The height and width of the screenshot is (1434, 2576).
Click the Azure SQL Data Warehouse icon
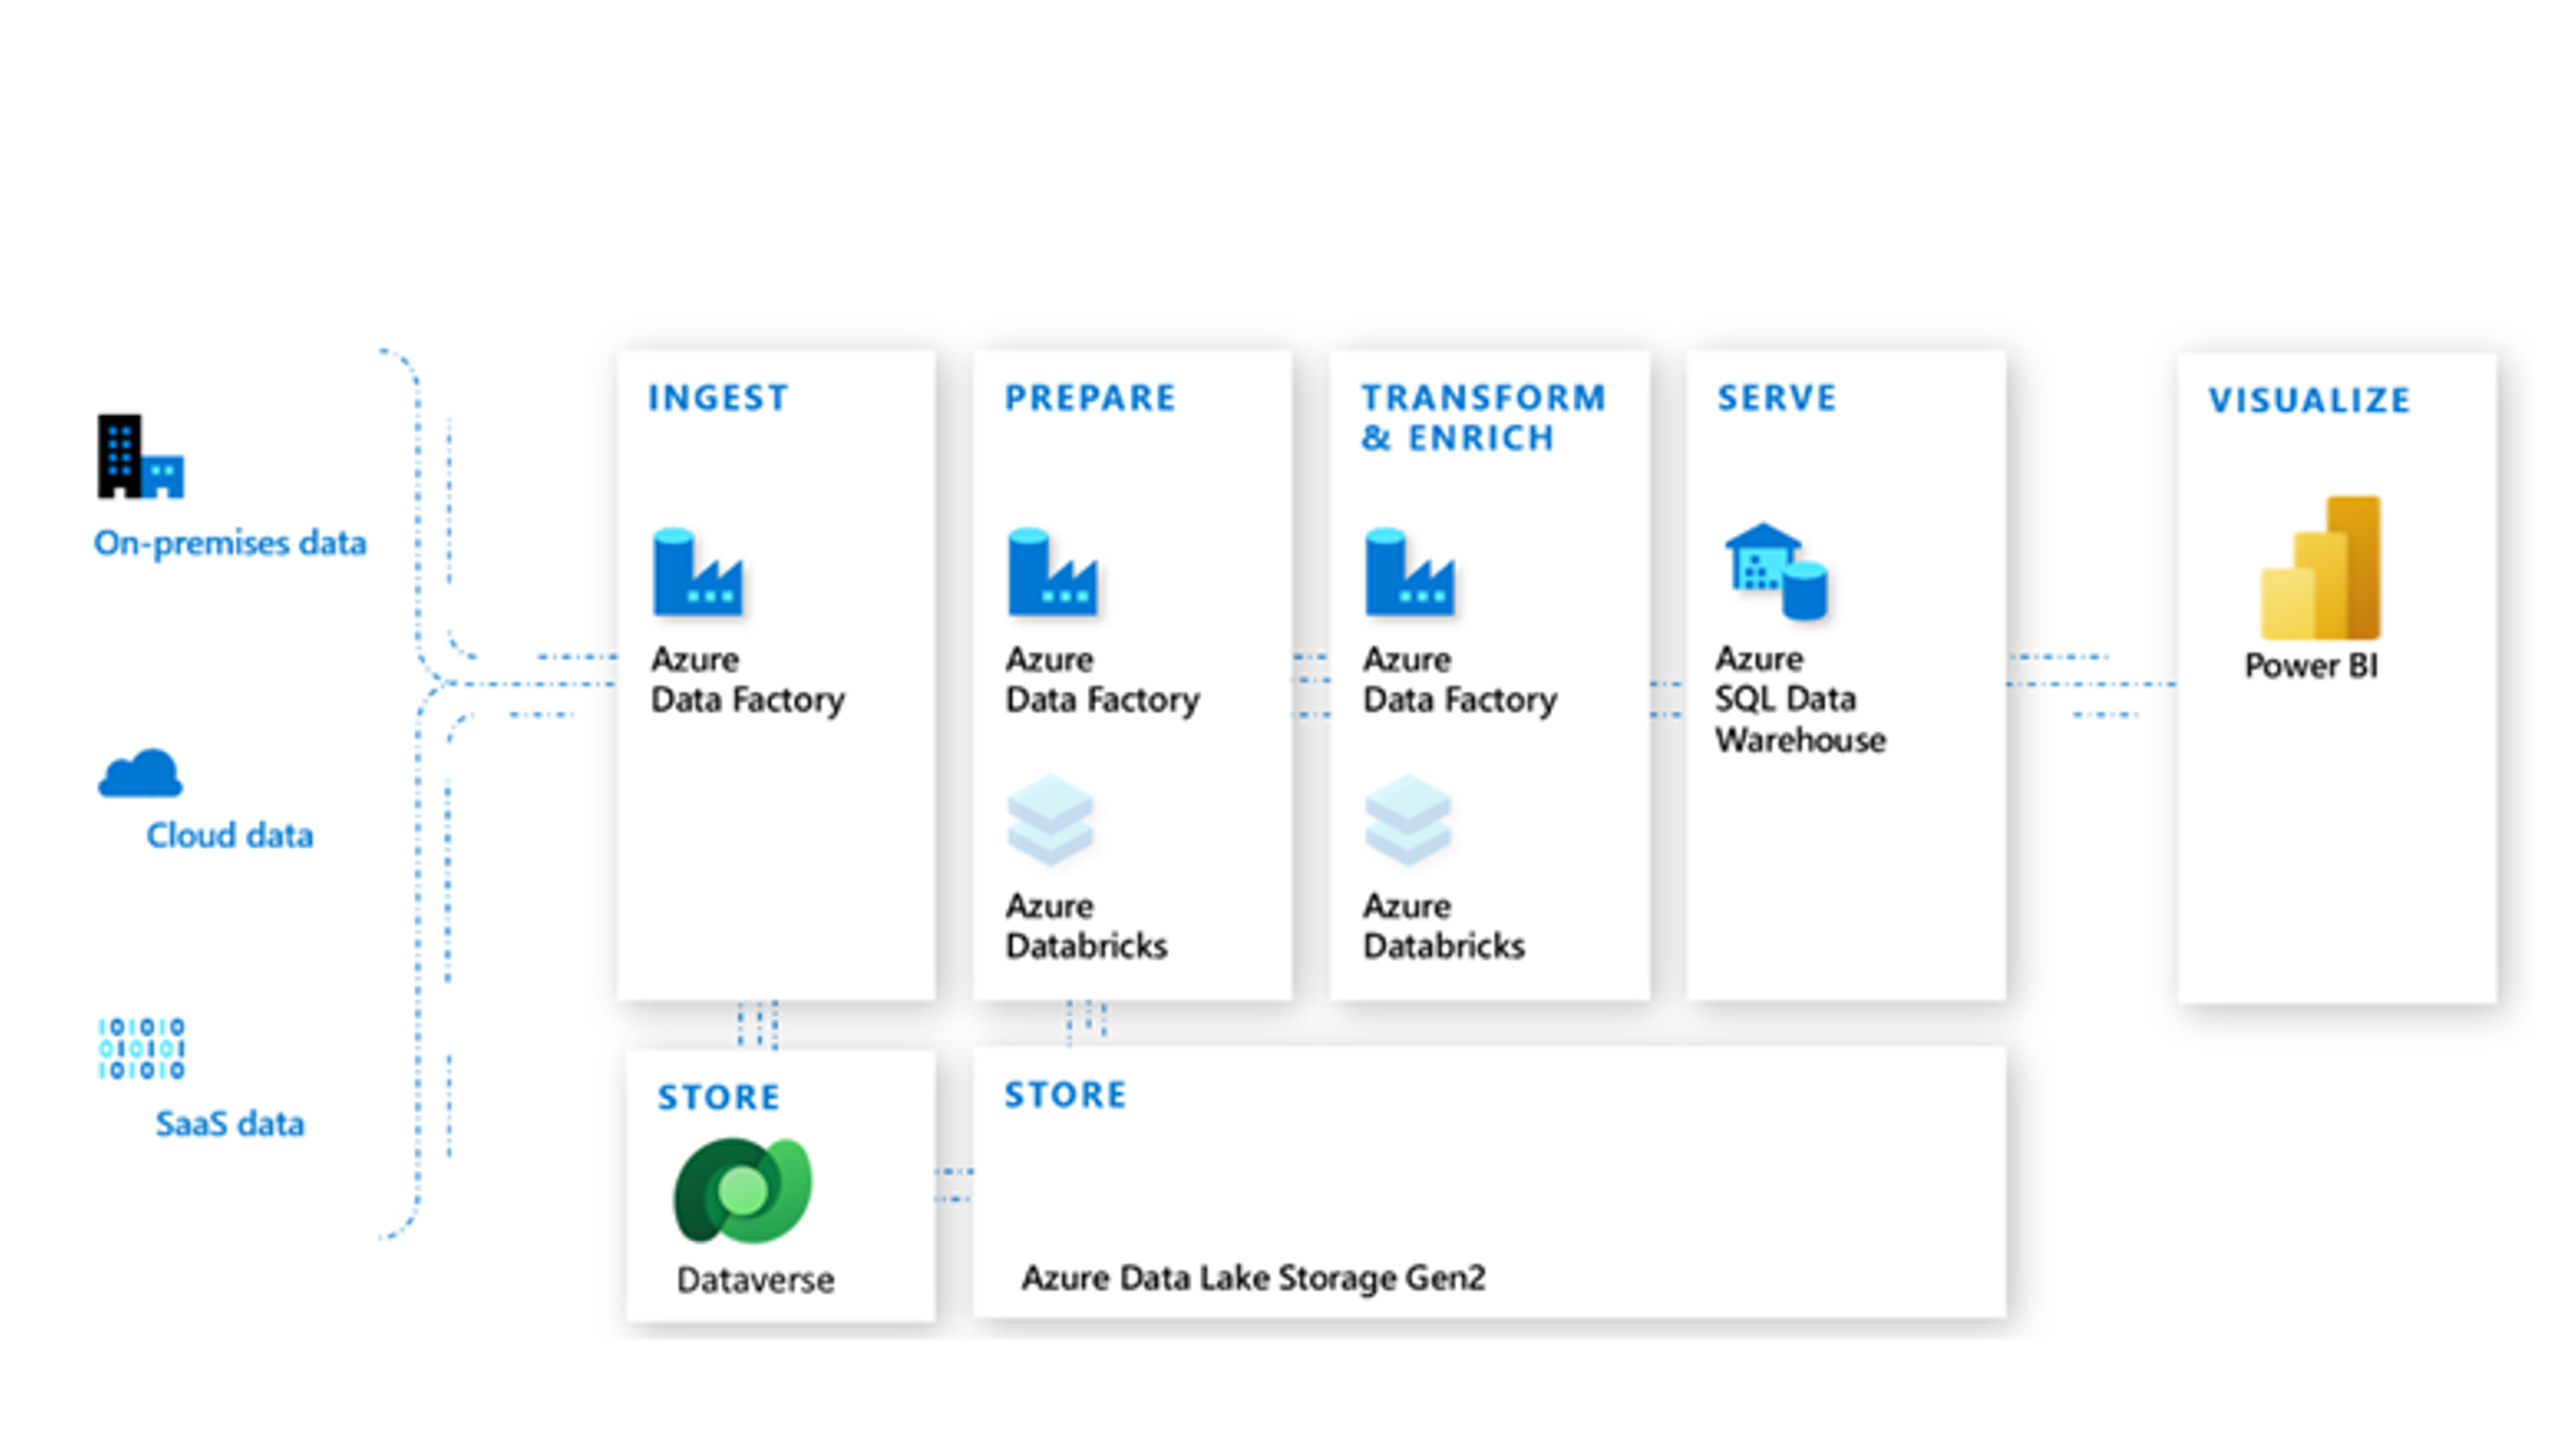(x=1777, y=571)
